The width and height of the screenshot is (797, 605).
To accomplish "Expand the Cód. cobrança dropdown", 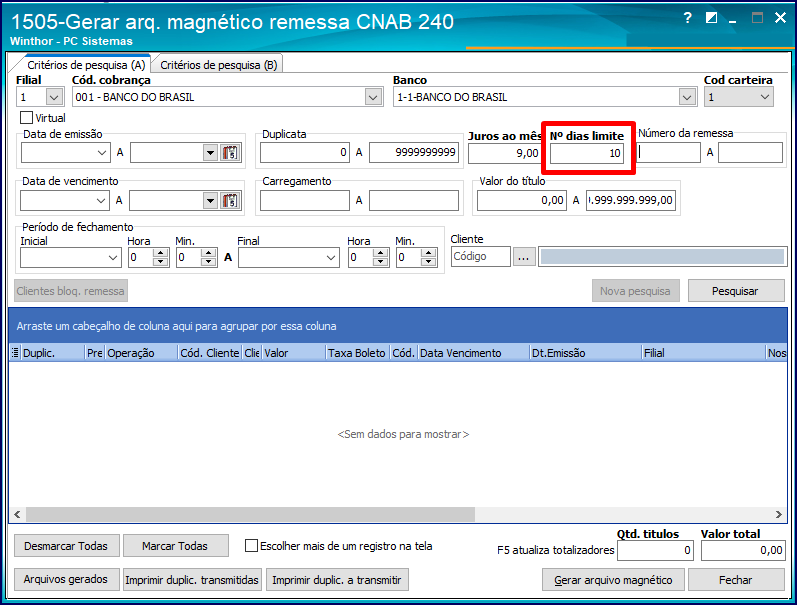I will click(x=373, y=97).
